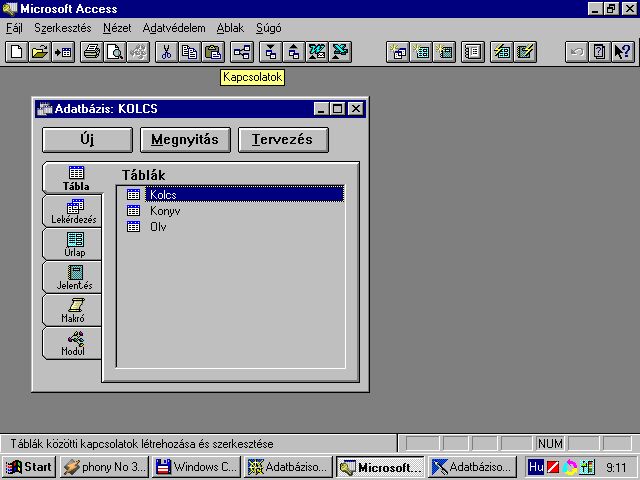640x480 pixels.
Task: Click the Import toolbar icon with down arrow
Action: tap(270, 52)
